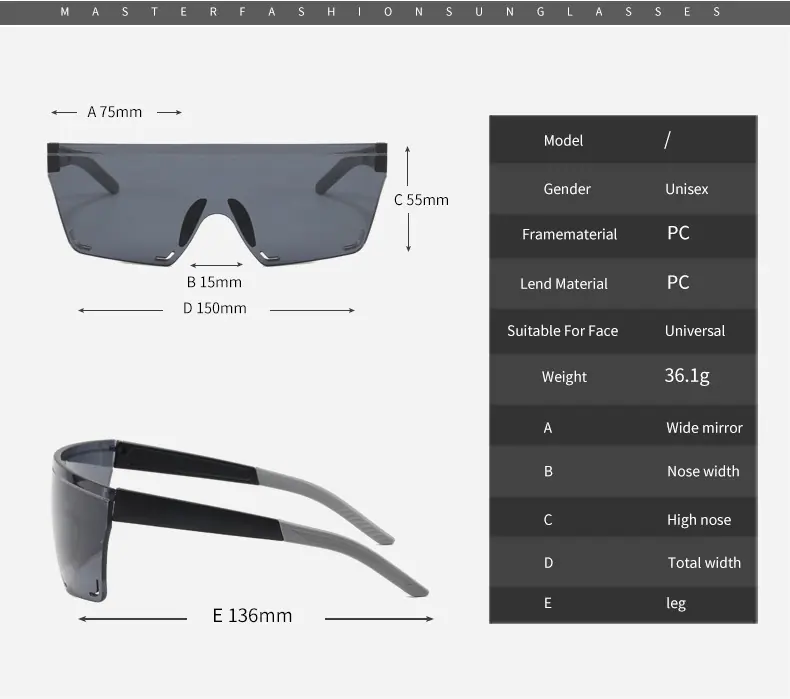Screen dimensions: 790x699
Task: Click the 'Suitable For Face' label
Action: 562,331
